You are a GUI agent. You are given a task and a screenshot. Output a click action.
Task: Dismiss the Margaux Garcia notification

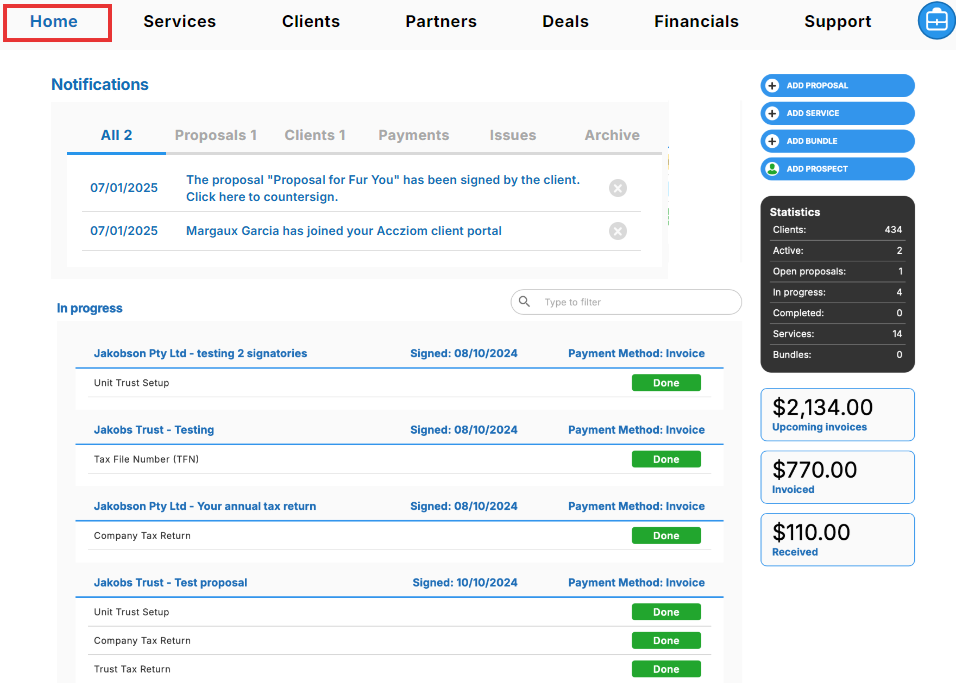point(618,231)
